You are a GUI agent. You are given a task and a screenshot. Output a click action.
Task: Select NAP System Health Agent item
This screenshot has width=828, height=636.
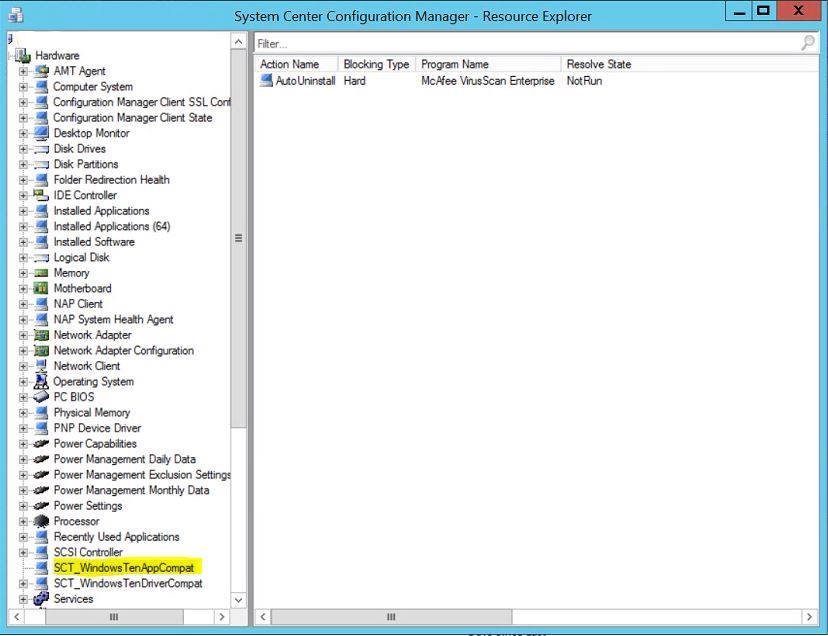click(114, 320)
